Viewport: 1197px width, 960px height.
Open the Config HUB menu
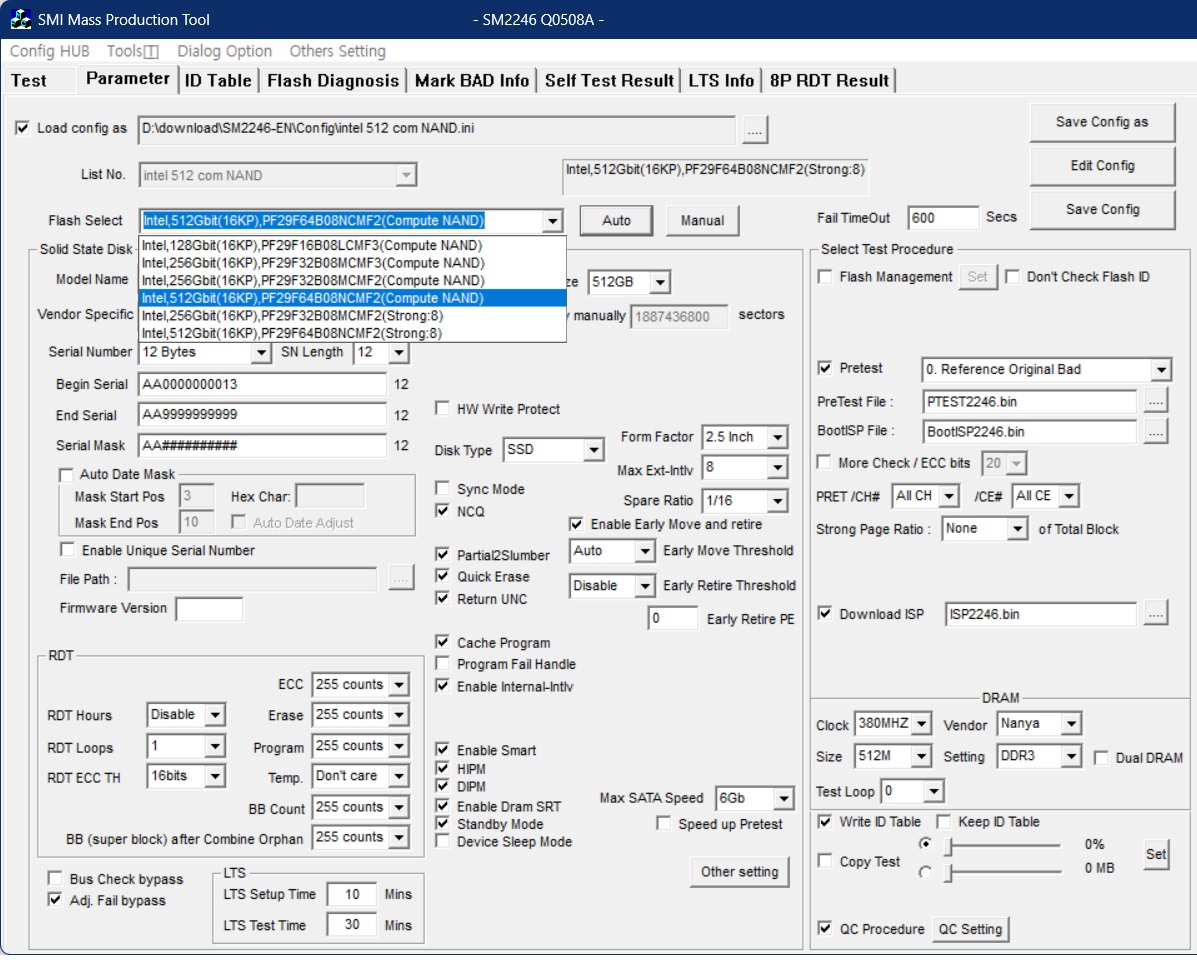tap(50, 51)
